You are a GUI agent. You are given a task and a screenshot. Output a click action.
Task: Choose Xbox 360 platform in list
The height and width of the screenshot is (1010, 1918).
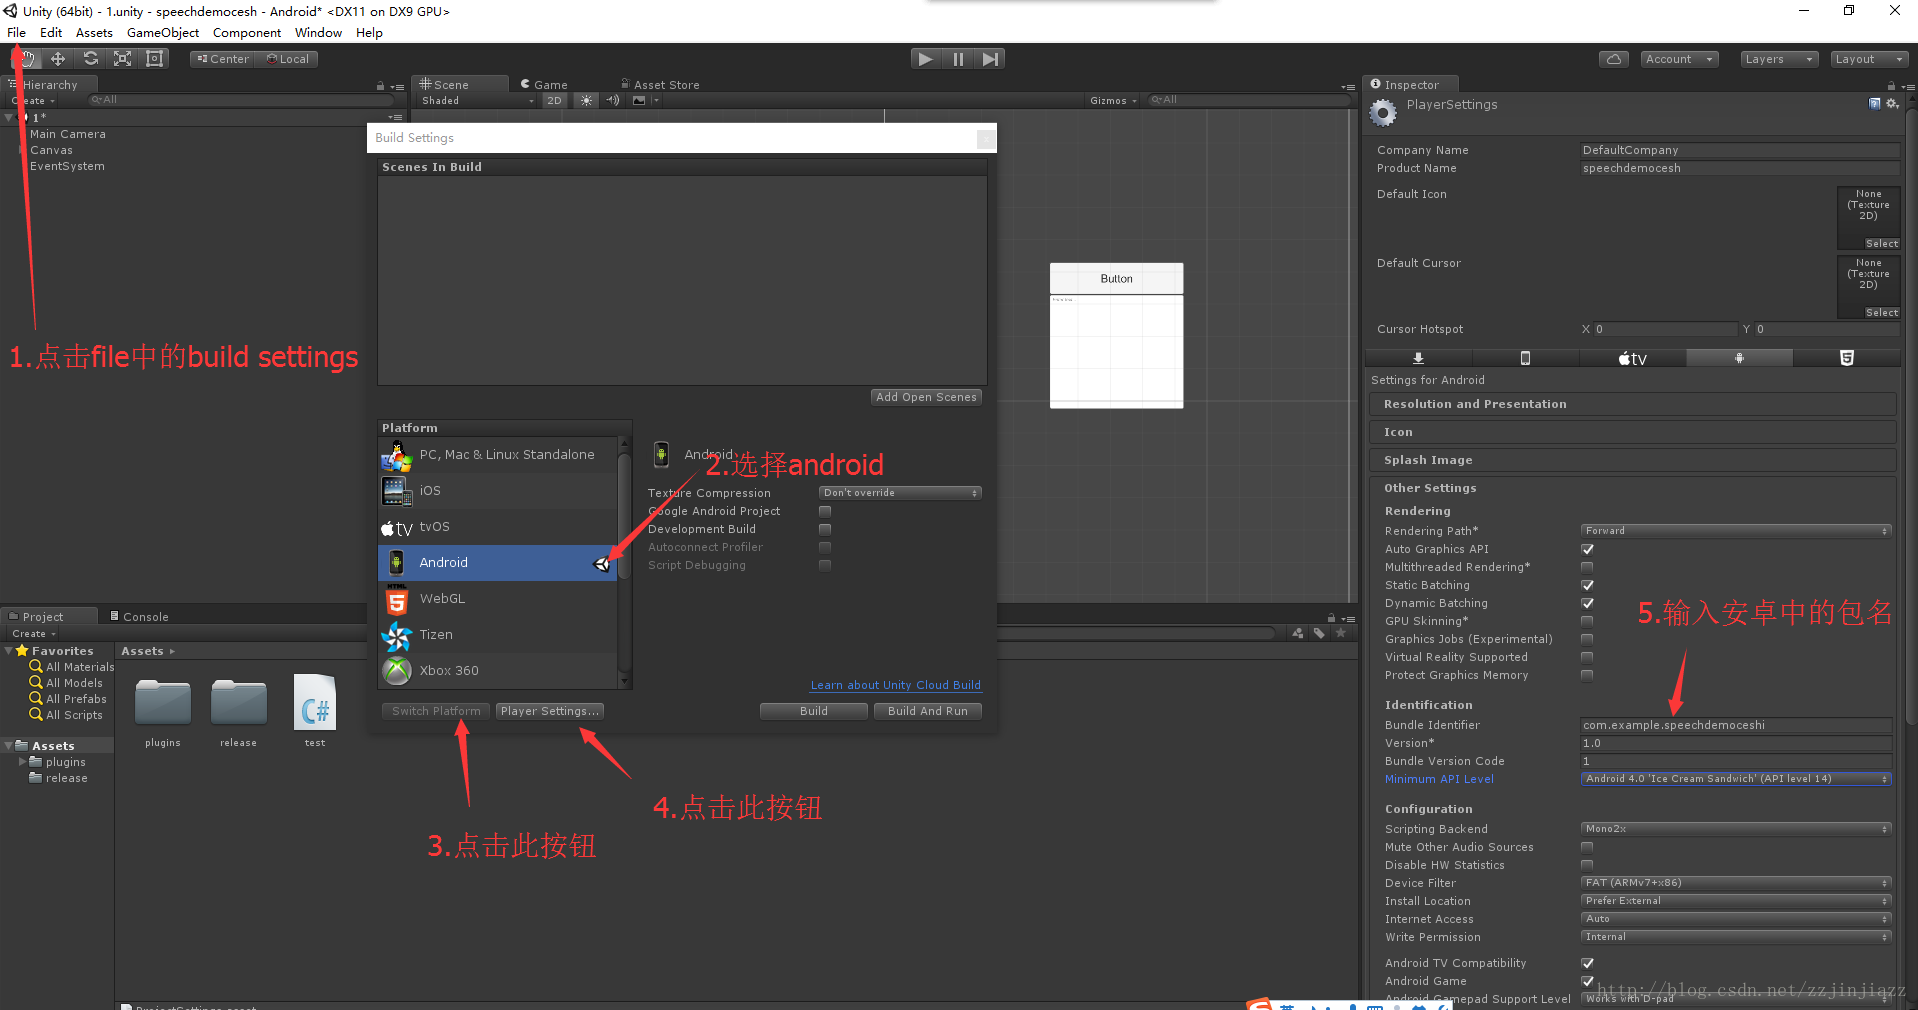pos(497,670)
